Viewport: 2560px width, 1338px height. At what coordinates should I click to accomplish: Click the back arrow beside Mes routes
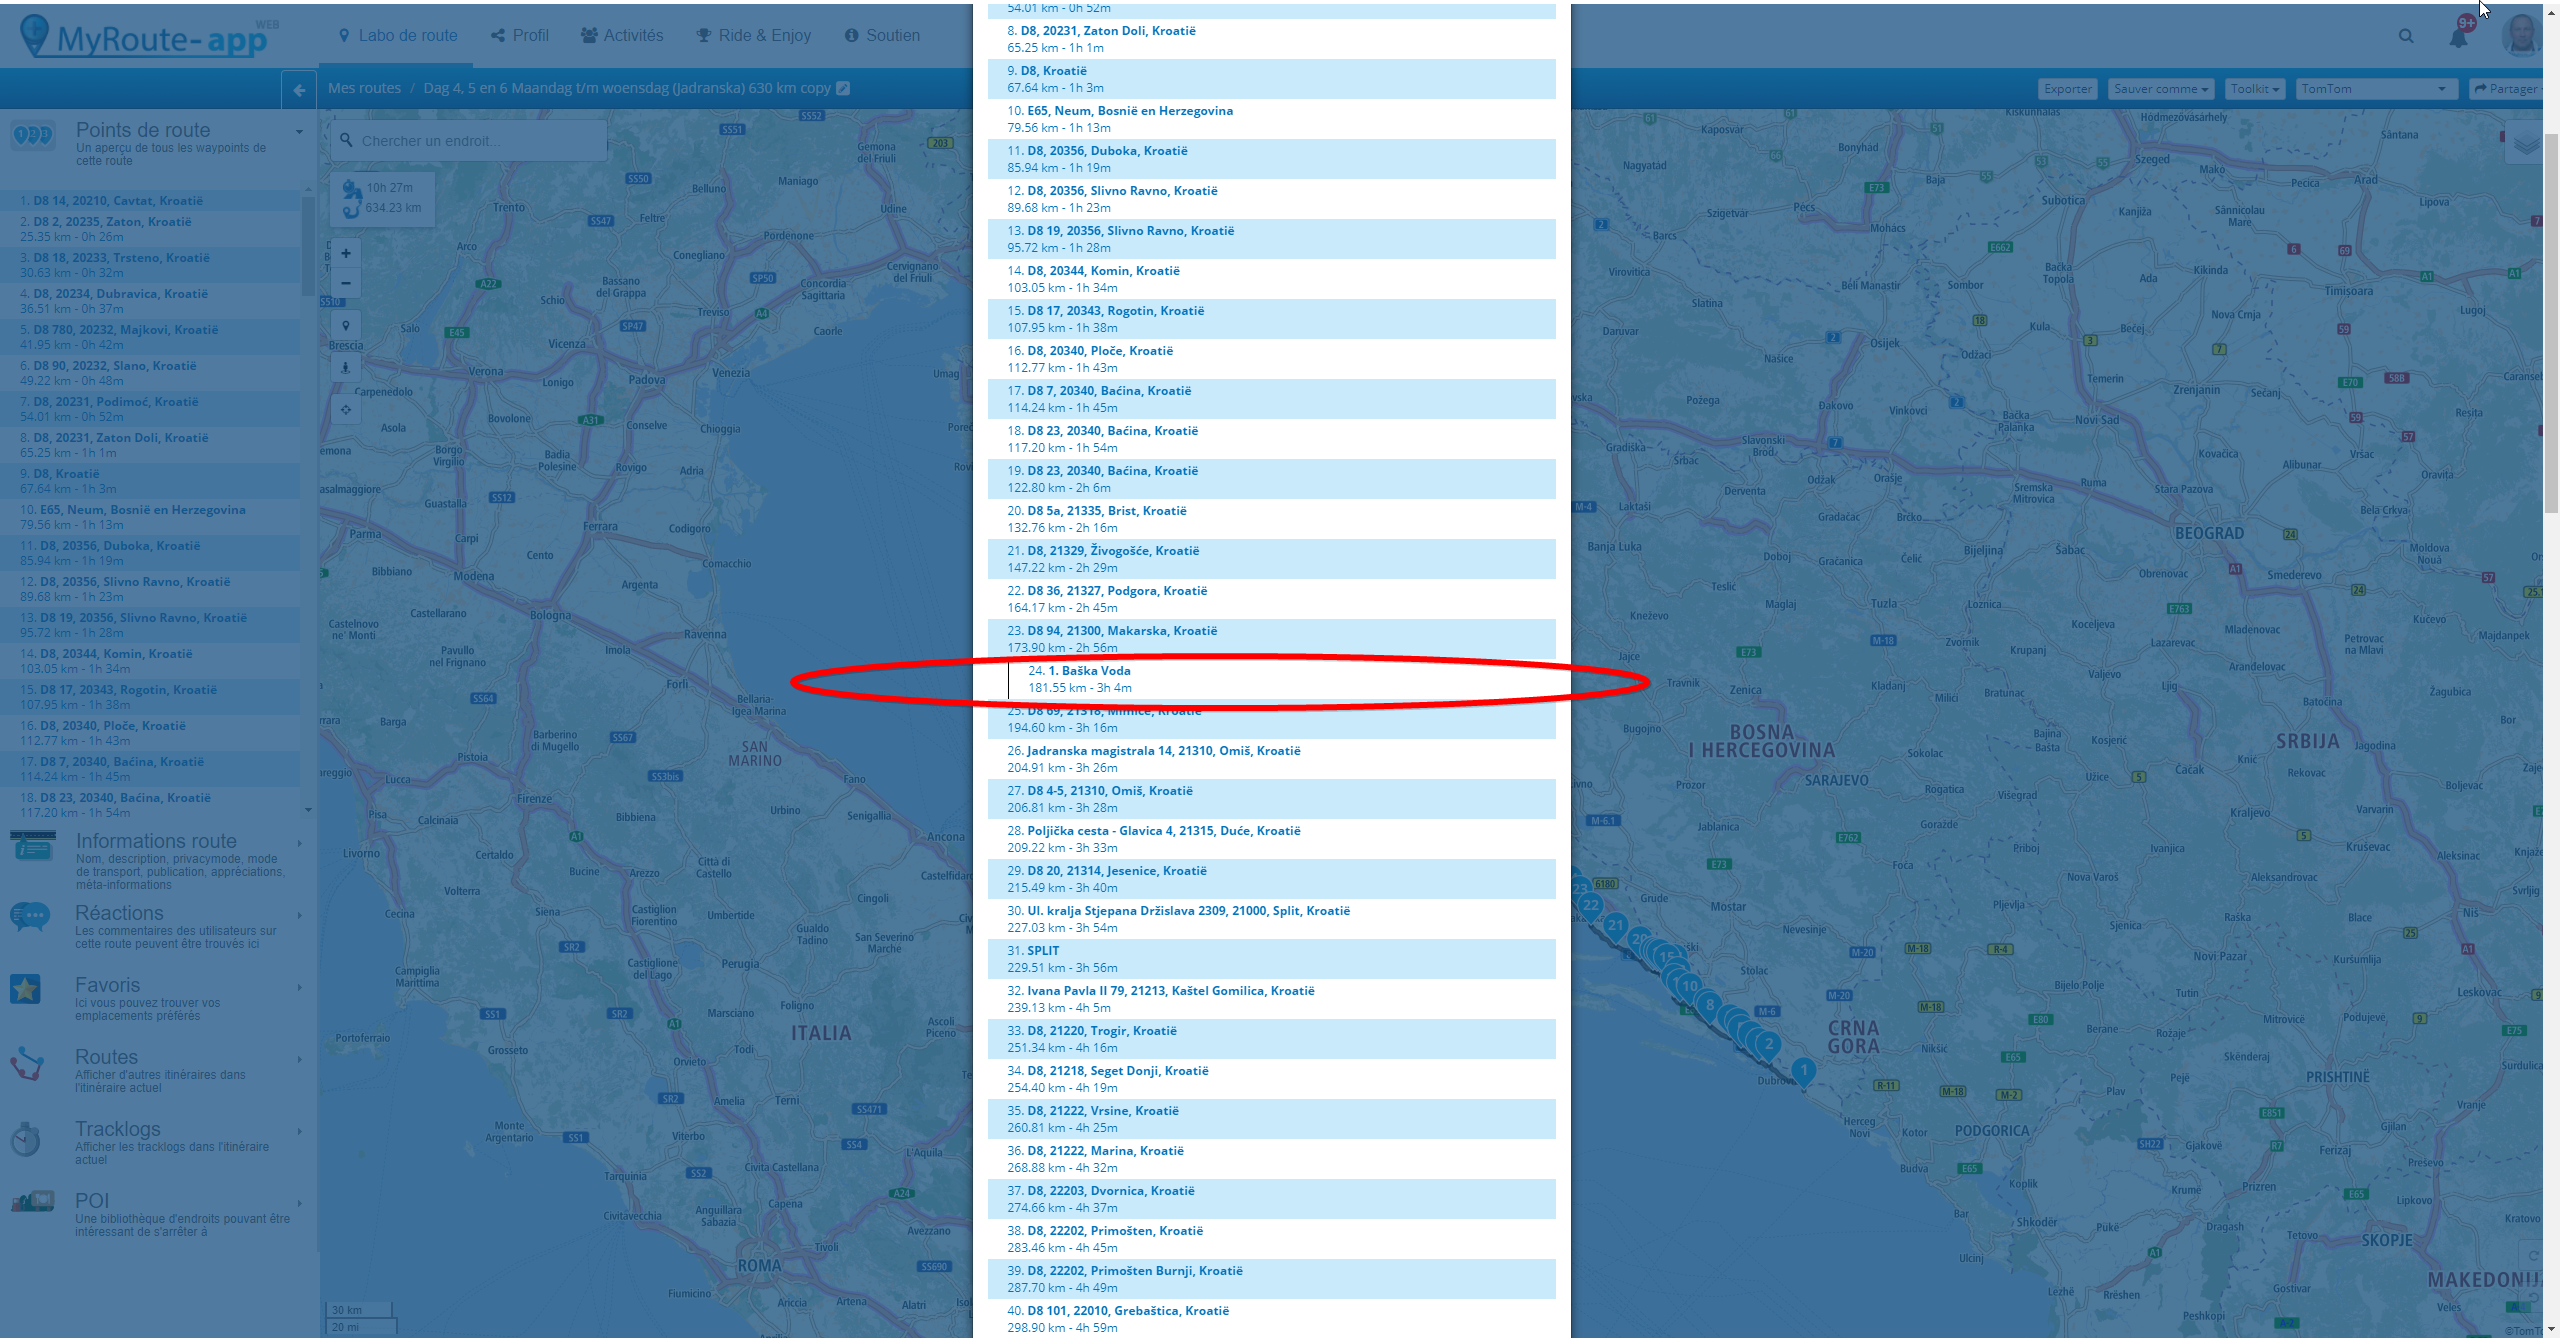[x=299, y=89]
